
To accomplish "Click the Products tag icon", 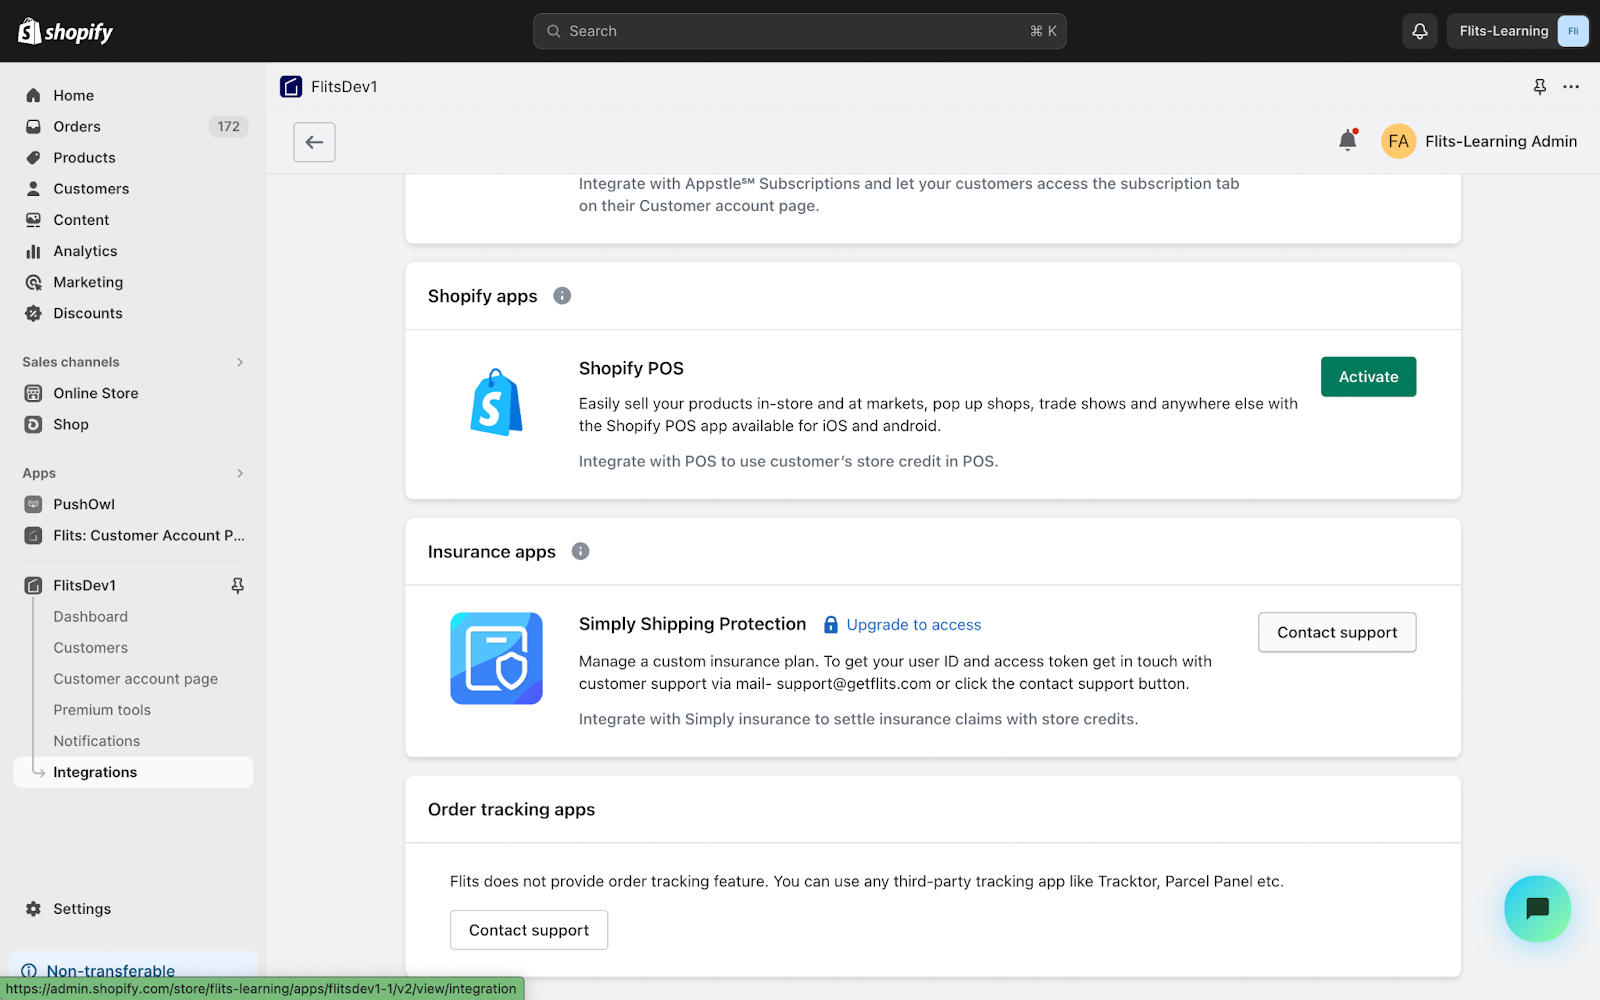I will (33, 157).
